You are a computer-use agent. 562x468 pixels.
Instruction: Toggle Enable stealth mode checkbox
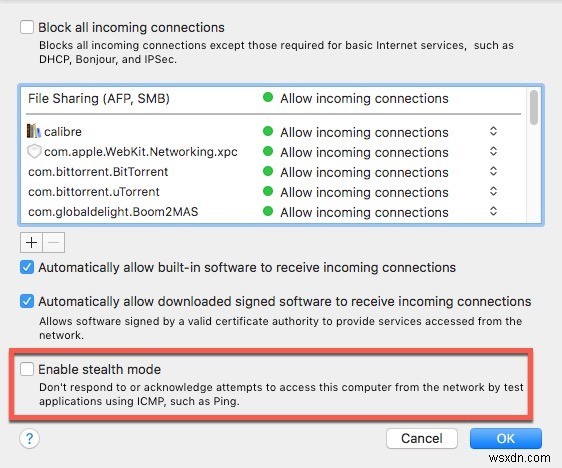point(27,369)
